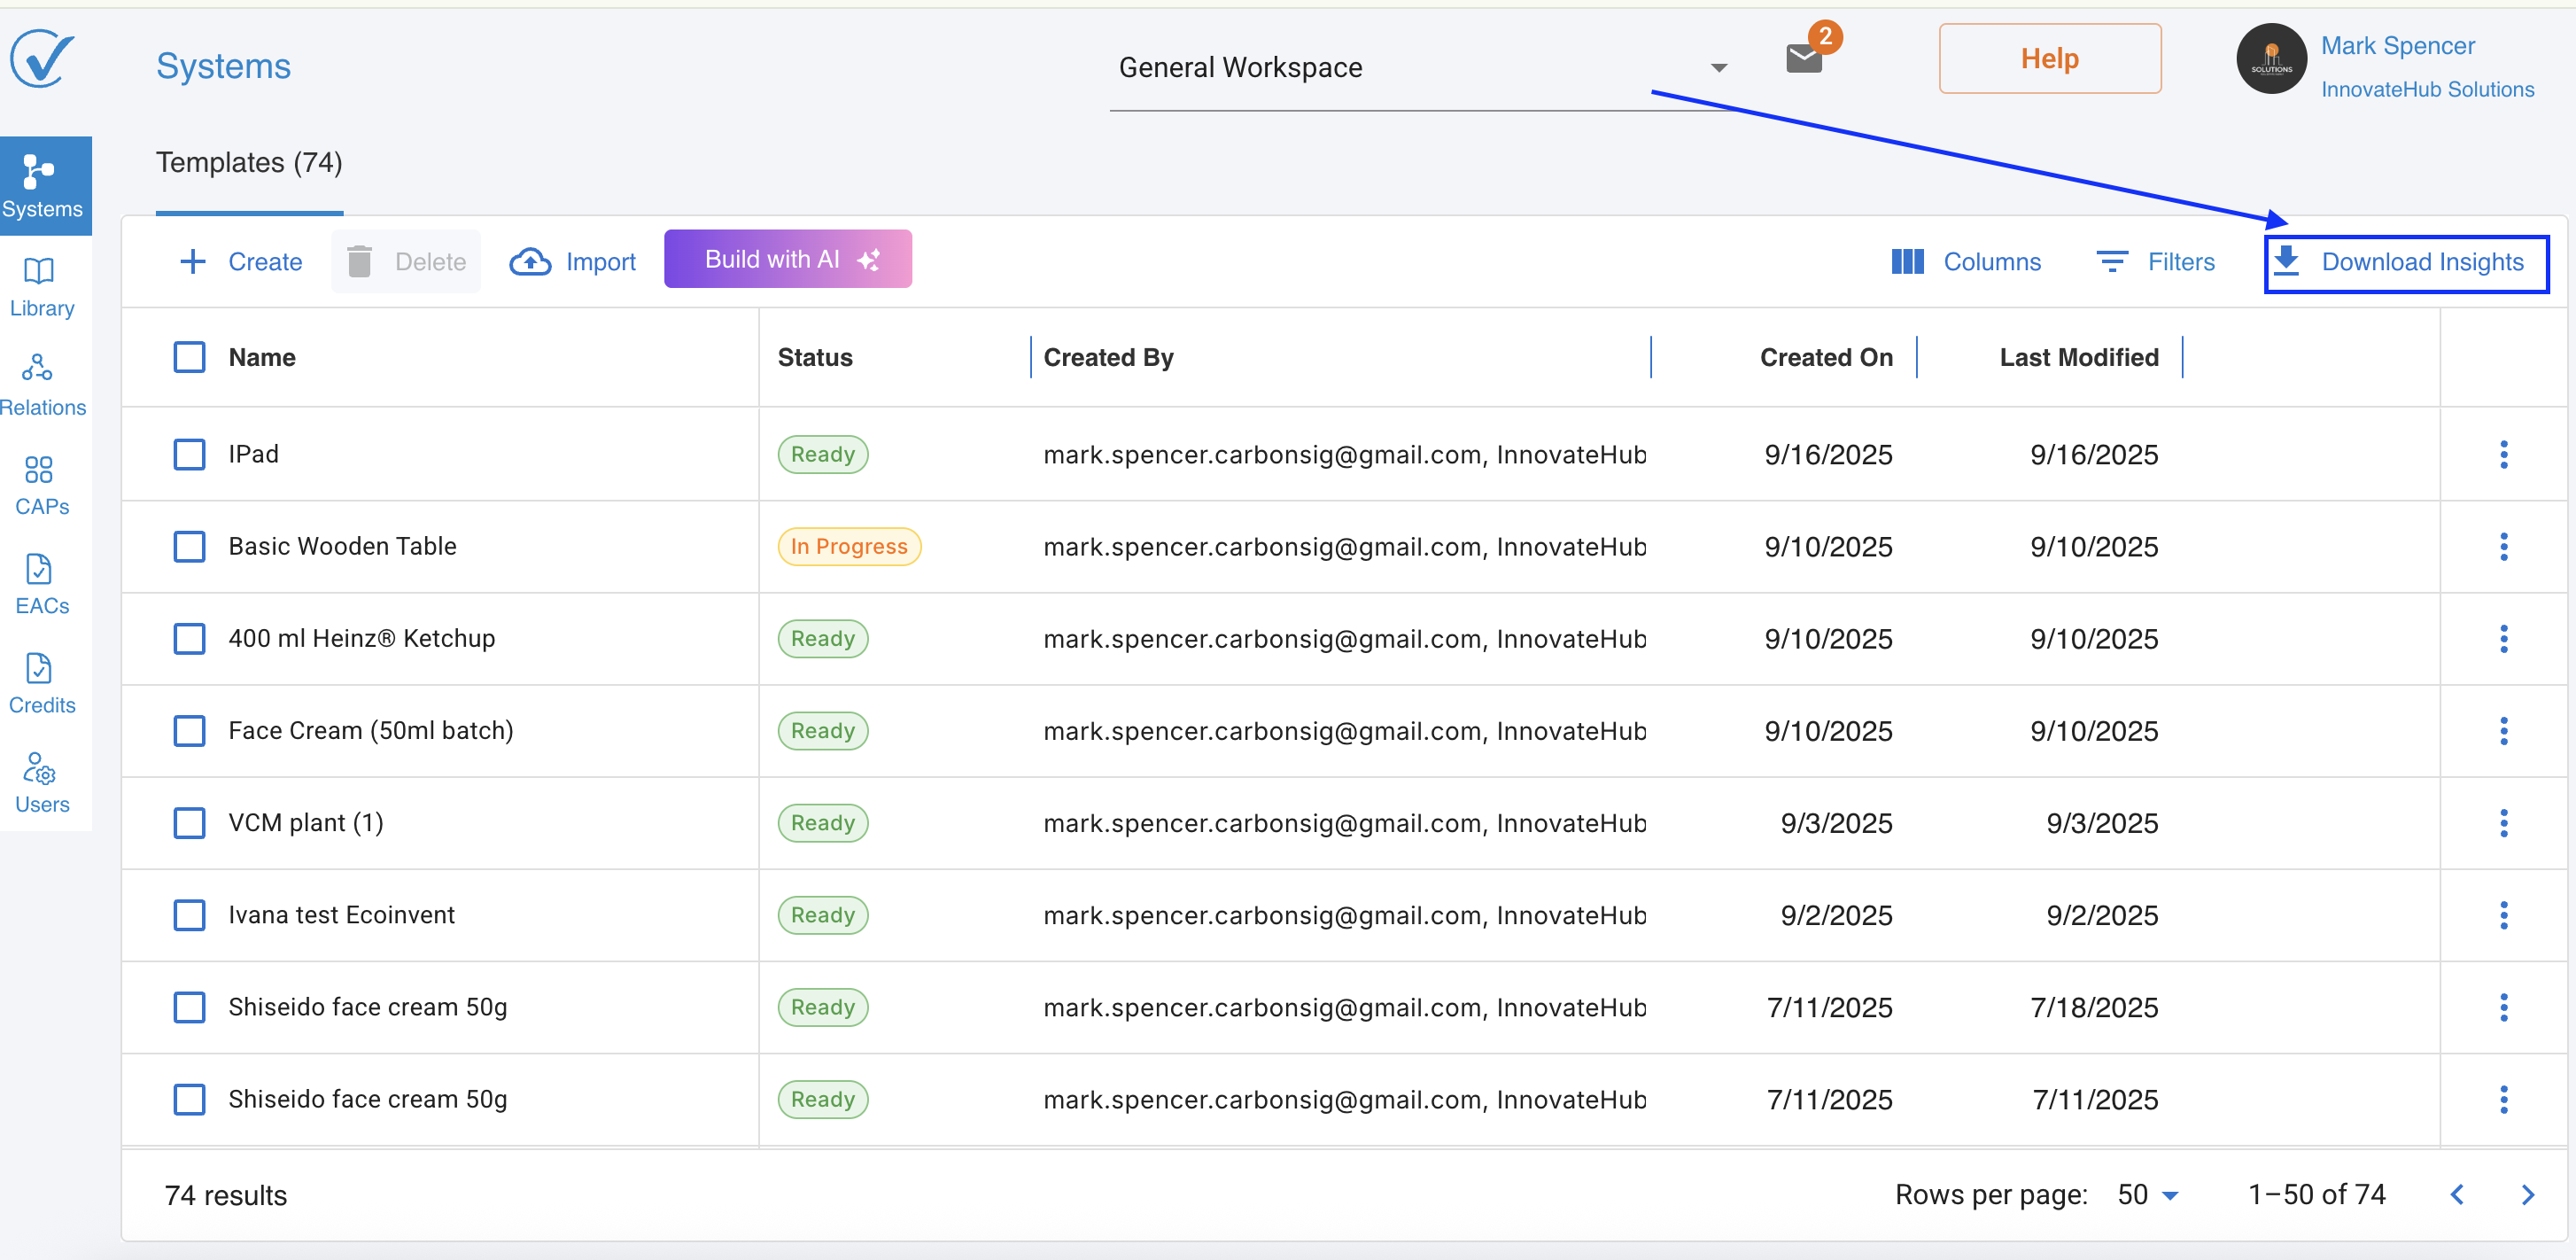Go to the next results page
This screenshot has height=1260, width=2576.
tap(2527, 1194)
